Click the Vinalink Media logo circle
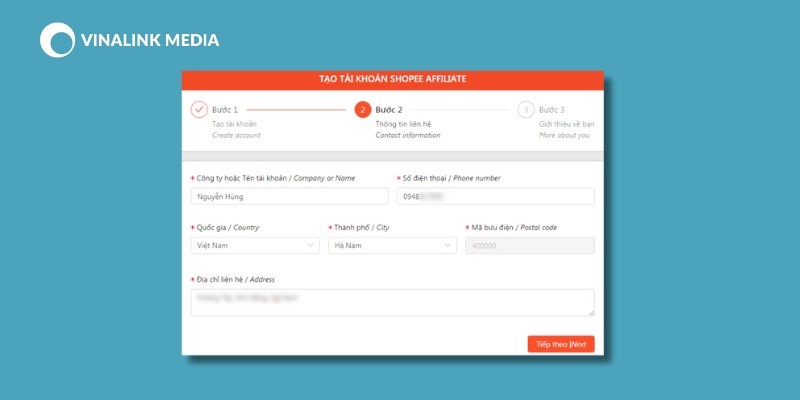Screen dimensions: 800x400 point(58,40)
